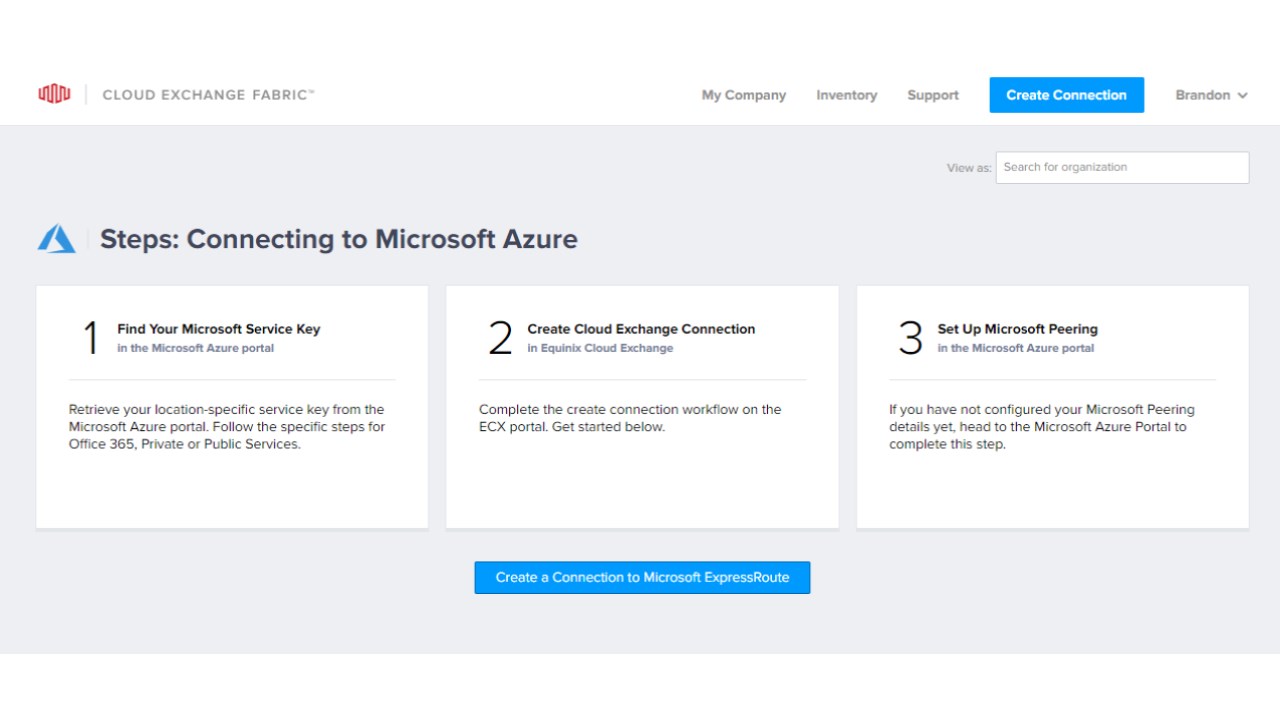1280x720 pixels.
Task: Focus the Search for organization field
Action: [1122, 167]
